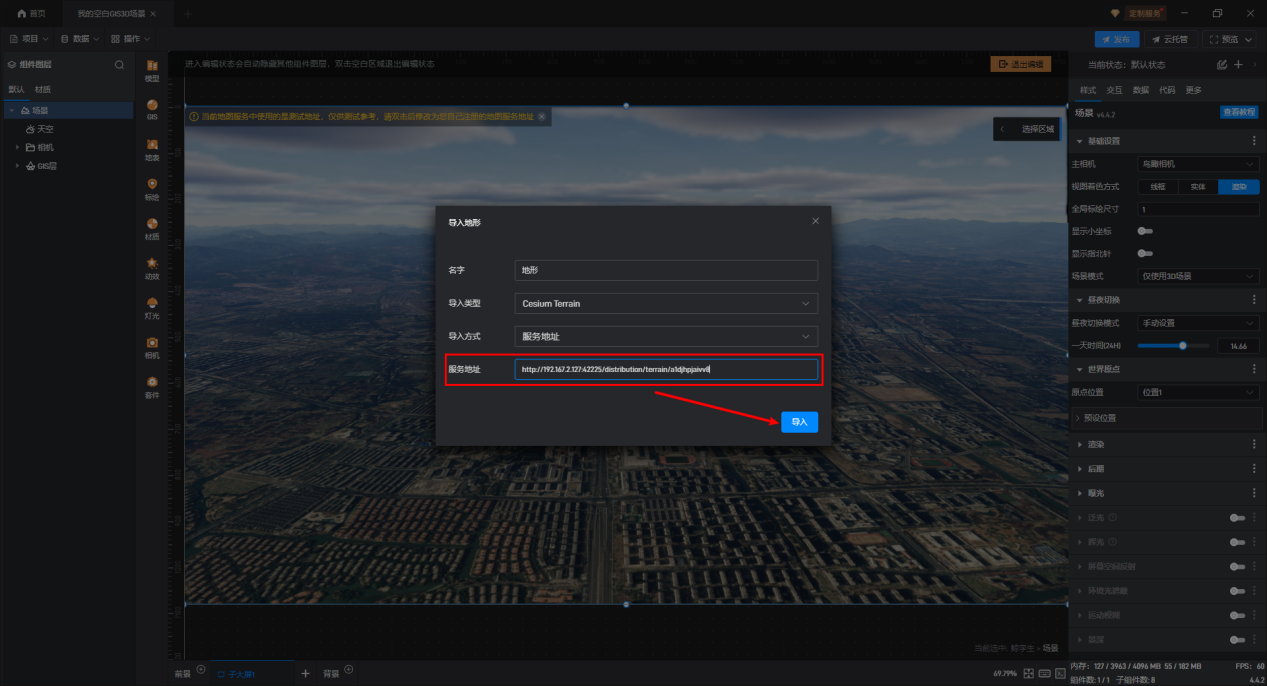Viewport: 1267px width, 686px height.
Task: Open the 导入方式 dropdown
Action: [666, 337]
